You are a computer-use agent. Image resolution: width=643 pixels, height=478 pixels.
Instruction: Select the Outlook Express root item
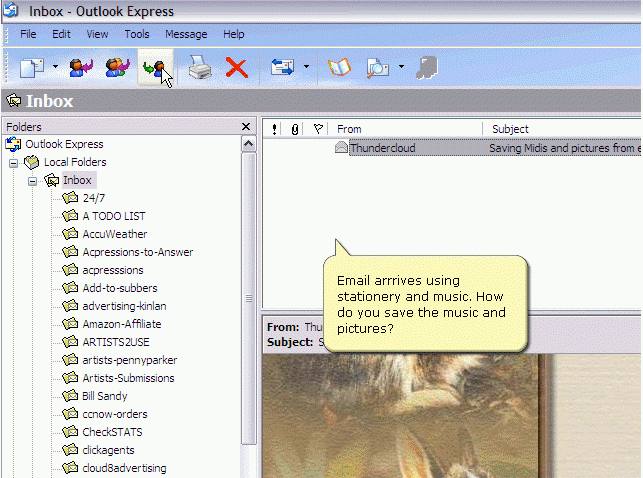[x=64, y=144]
